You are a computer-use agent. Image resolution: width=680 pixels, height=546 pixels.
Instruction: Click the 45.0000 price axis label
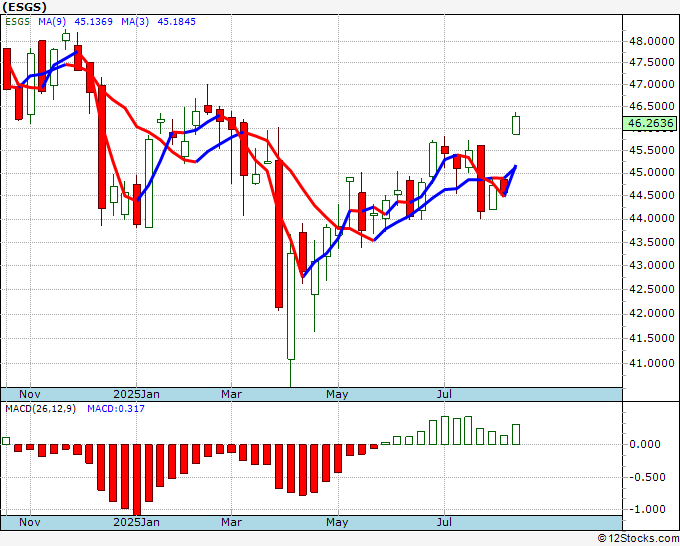pyautogui.click(x=651, y=173)
